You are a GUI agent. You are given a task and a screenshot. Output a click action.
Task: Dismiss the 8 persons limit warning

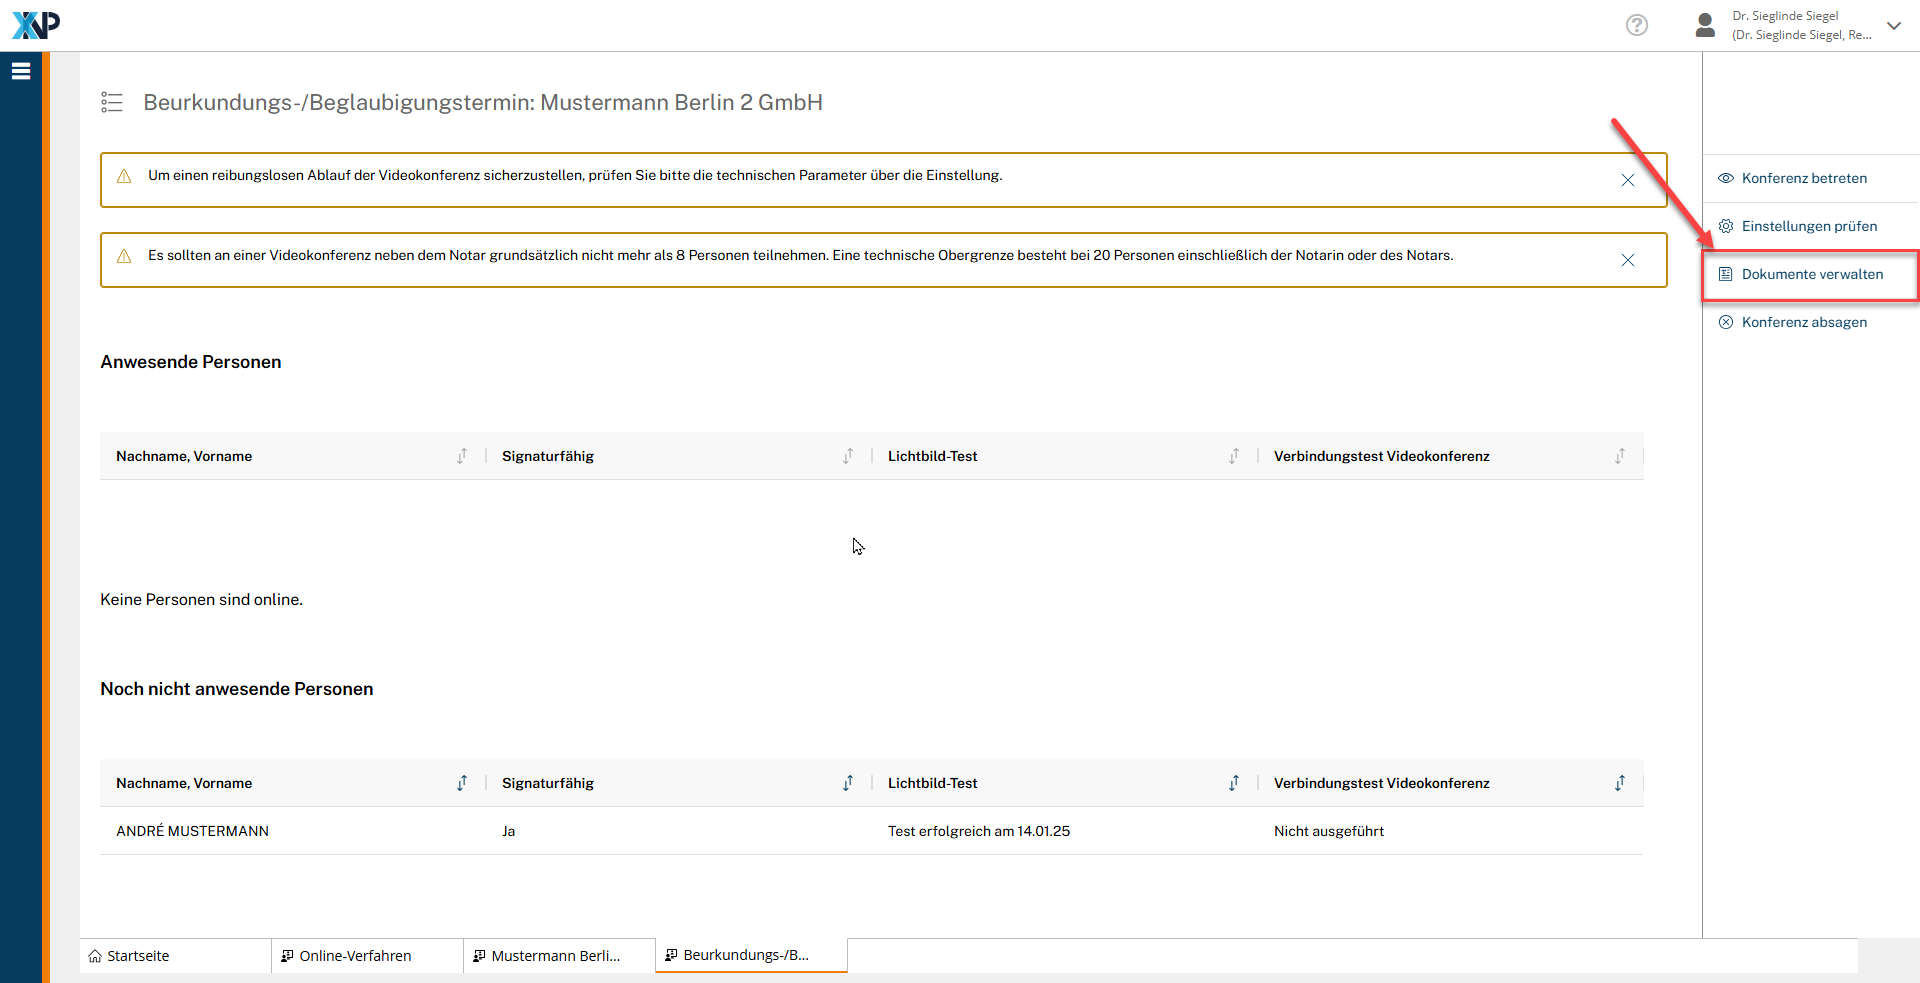click(x=1628, y=260)
